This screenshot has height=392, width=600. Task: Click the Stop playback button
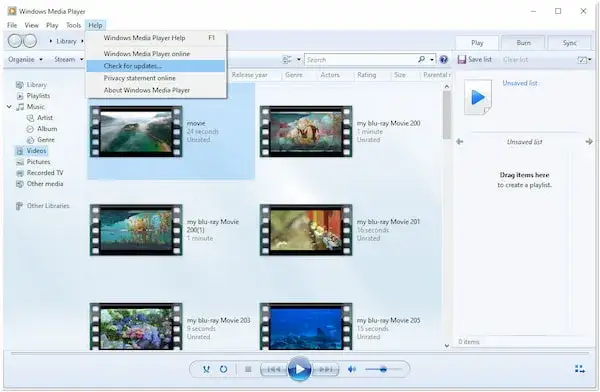(248, 369)
